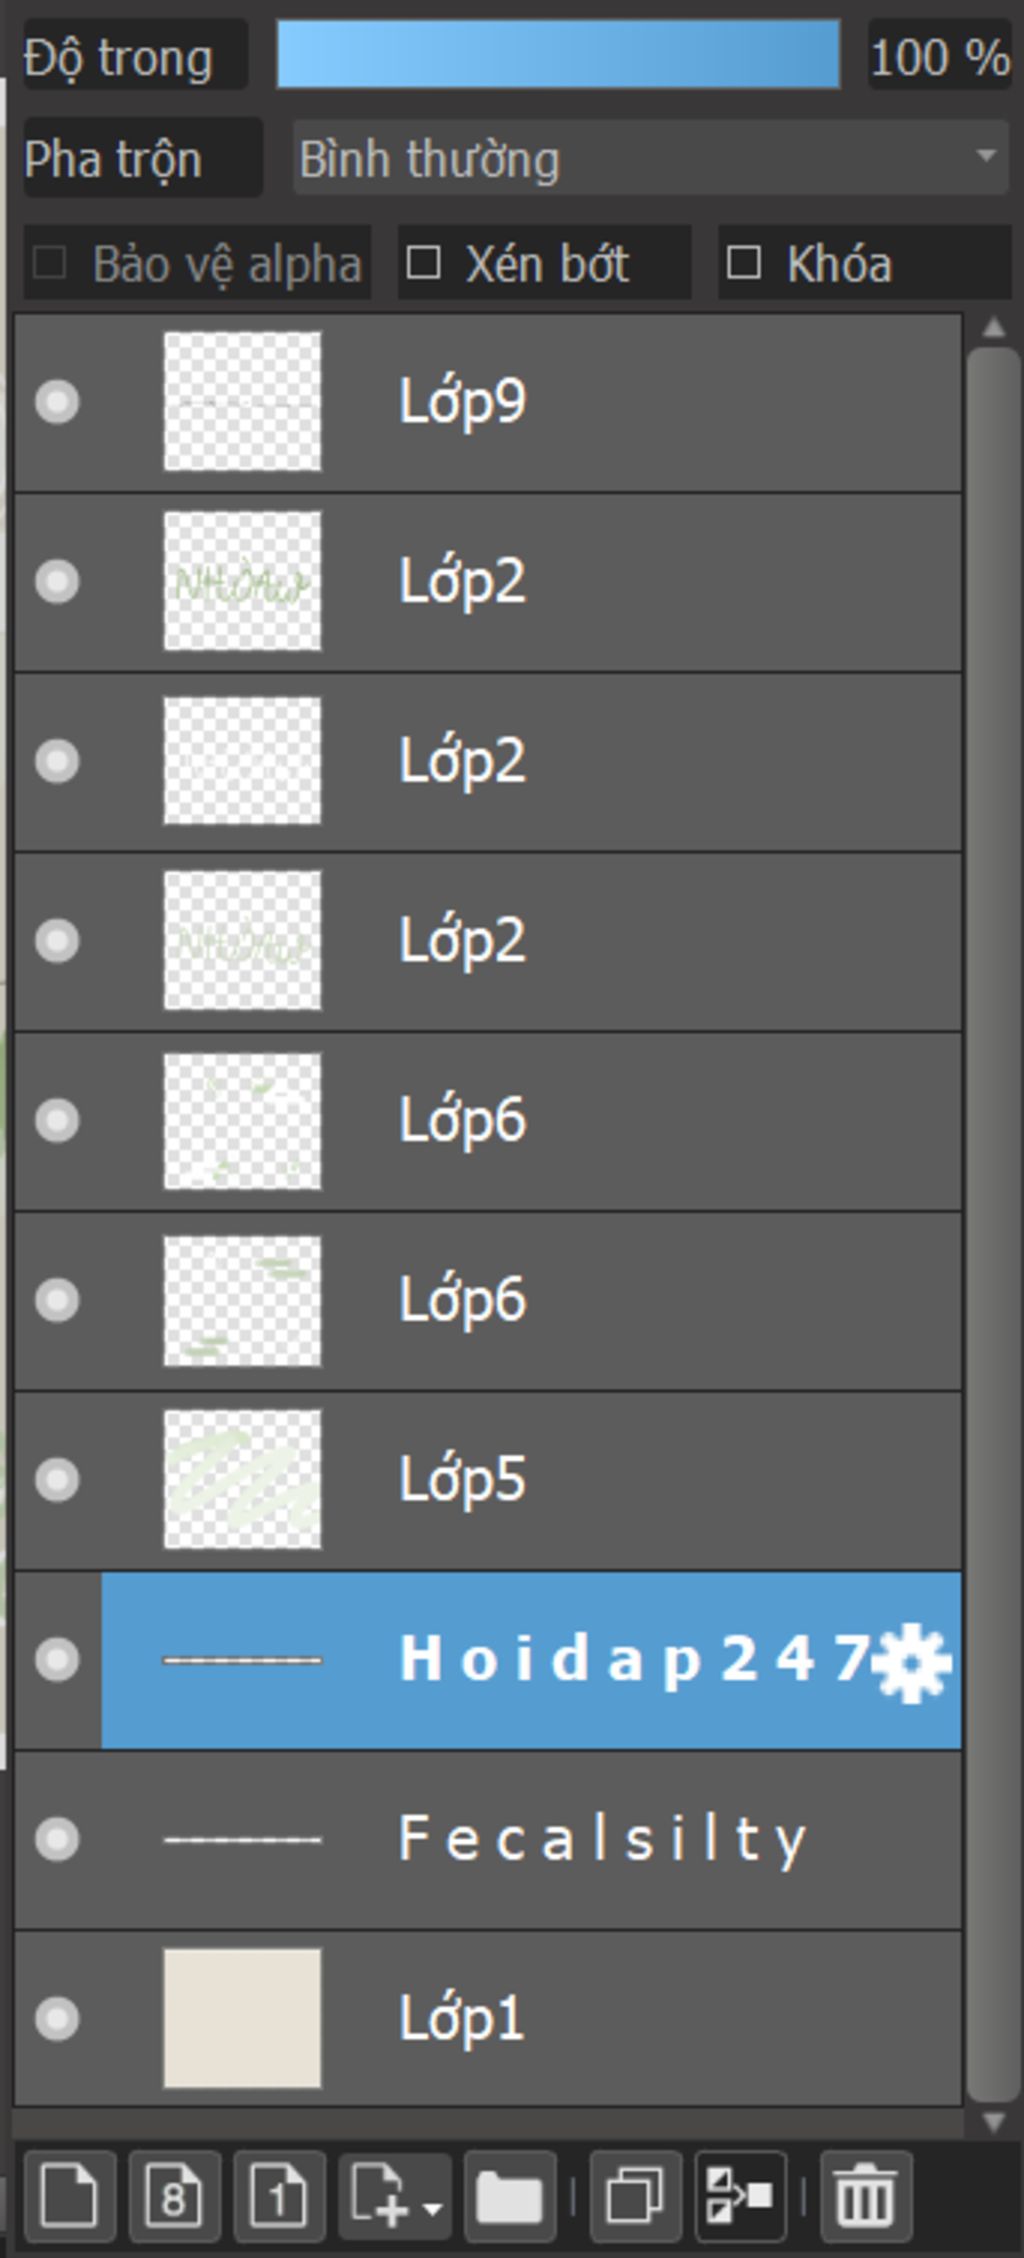The image size is (1024, 2258).
Task: Enable the Khóa lock checkbox
Action: tap(744, 263)
